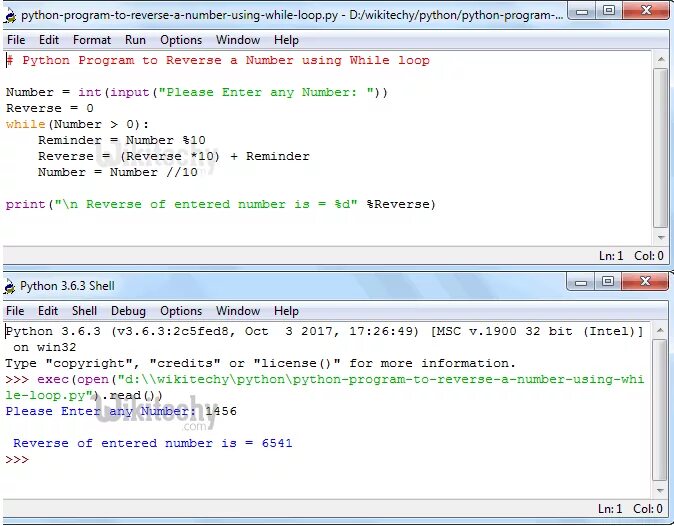674x526 pixels.
Task: Click the 'Python 3.6.3 Shell' window title
Action: coord(67,286)
